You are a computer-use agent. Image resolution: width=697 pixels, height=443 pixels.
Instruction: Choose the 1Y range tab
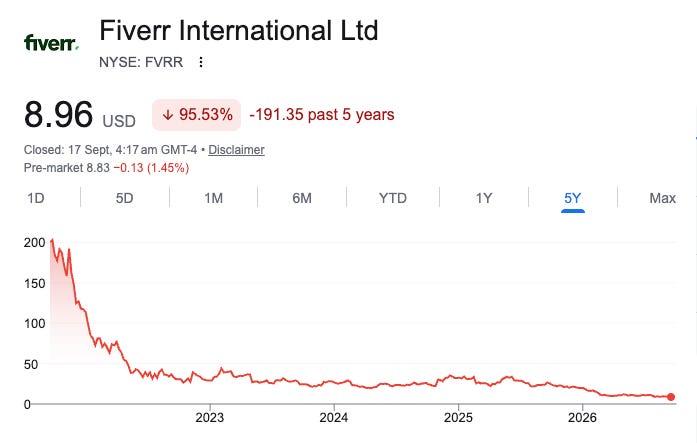(484, 198)
